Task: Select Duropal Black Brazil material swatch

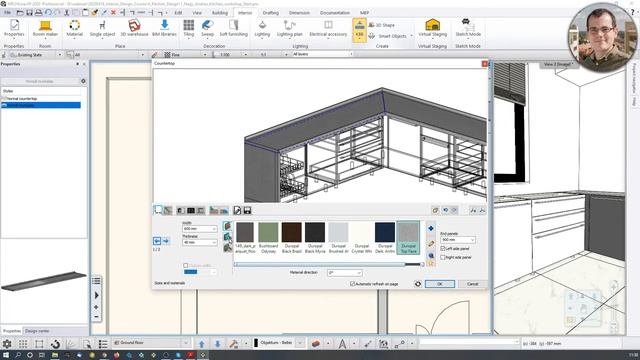Action: coord(291,238)
